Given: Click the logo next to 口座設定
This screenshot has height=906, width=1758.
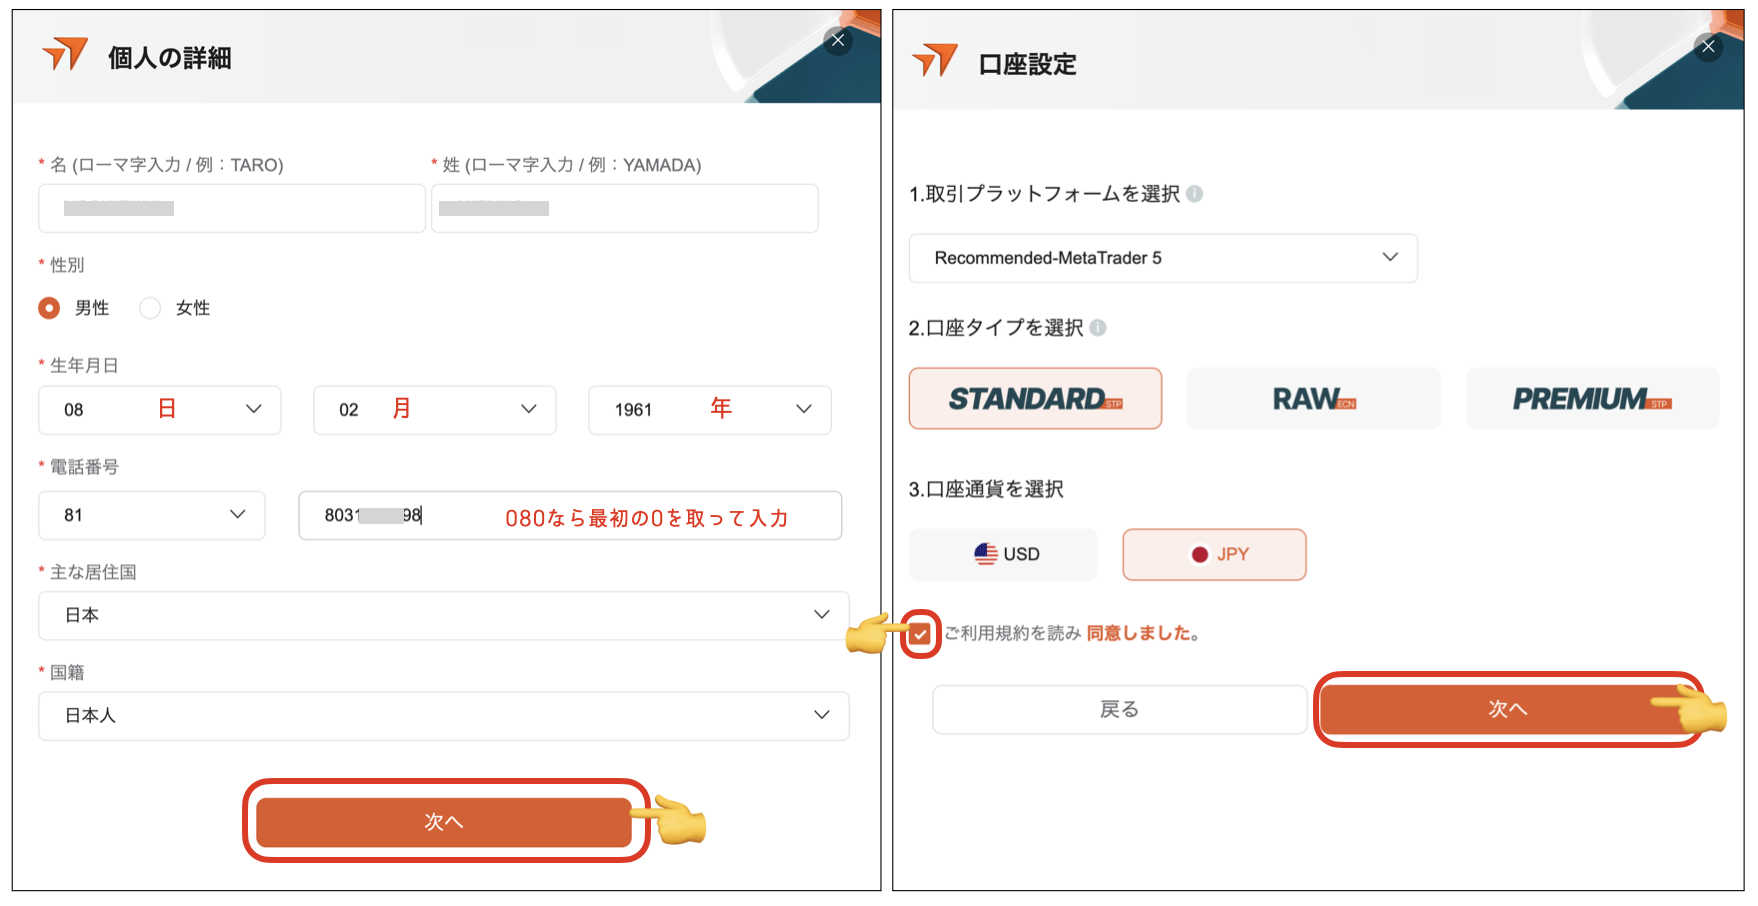Looking at the screenshot, I should pyautogui.click(x=935, y=61).
